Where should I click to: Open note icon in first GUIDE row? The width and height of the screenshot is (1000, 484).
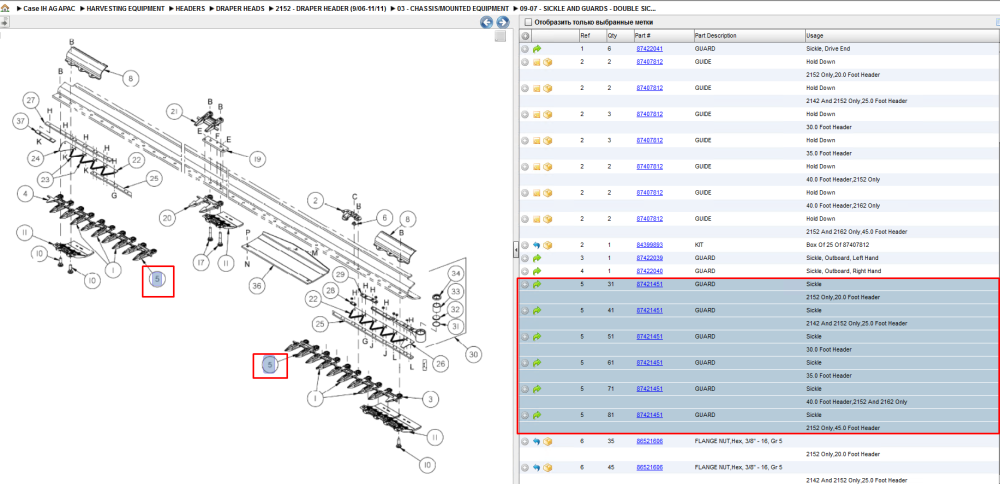coord(536,62)
